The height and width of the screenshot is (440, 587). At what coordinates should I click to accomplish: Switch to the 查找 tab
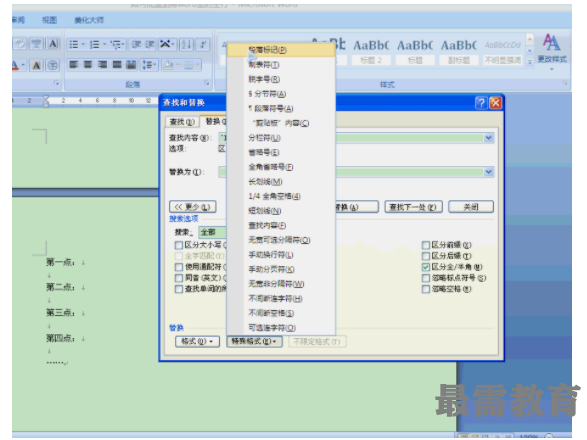182,122
